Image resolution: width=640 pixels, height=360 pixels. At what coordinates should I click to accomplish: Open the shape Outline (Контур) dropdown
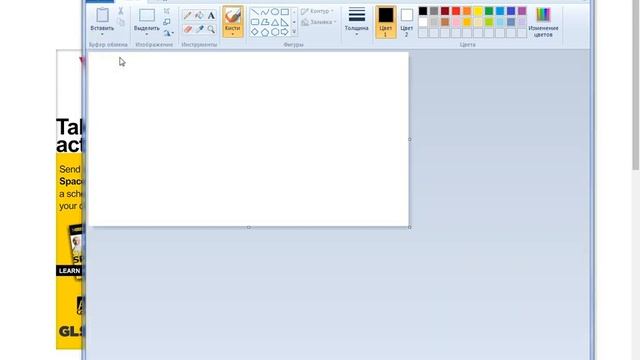(x=318, y=11)
